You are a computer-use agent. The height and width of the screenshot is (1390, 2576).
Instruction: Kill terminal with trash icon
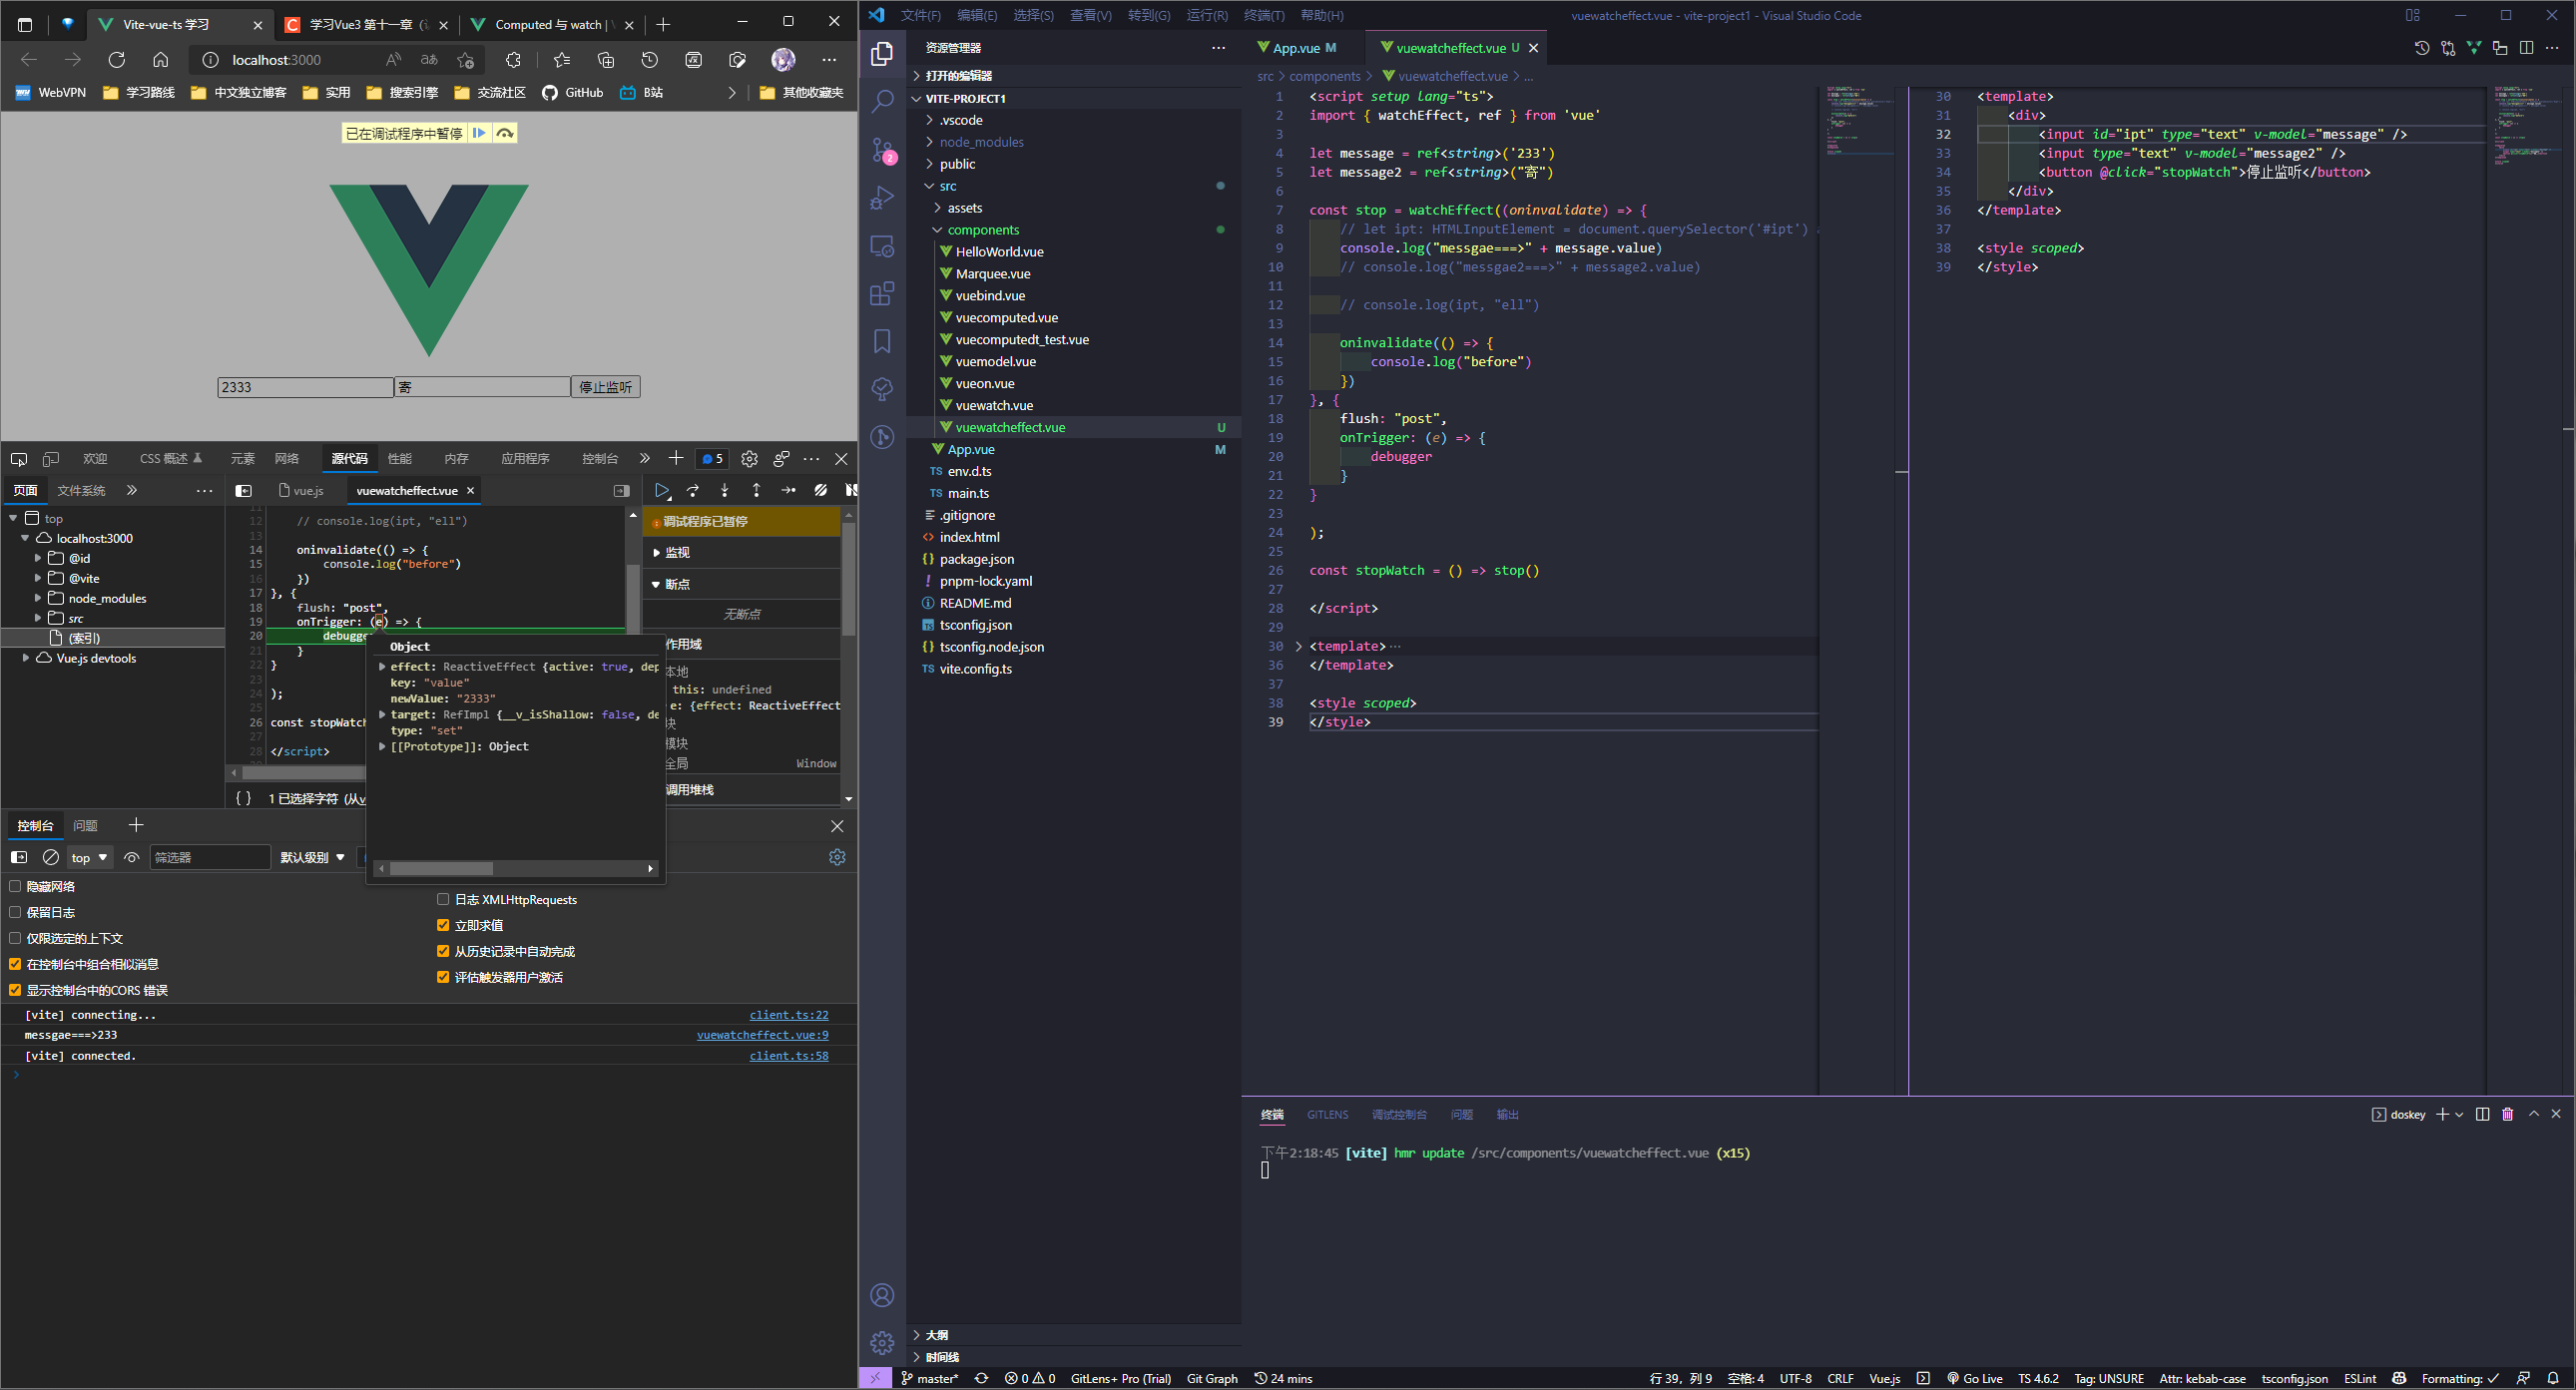point(2507,1114)
